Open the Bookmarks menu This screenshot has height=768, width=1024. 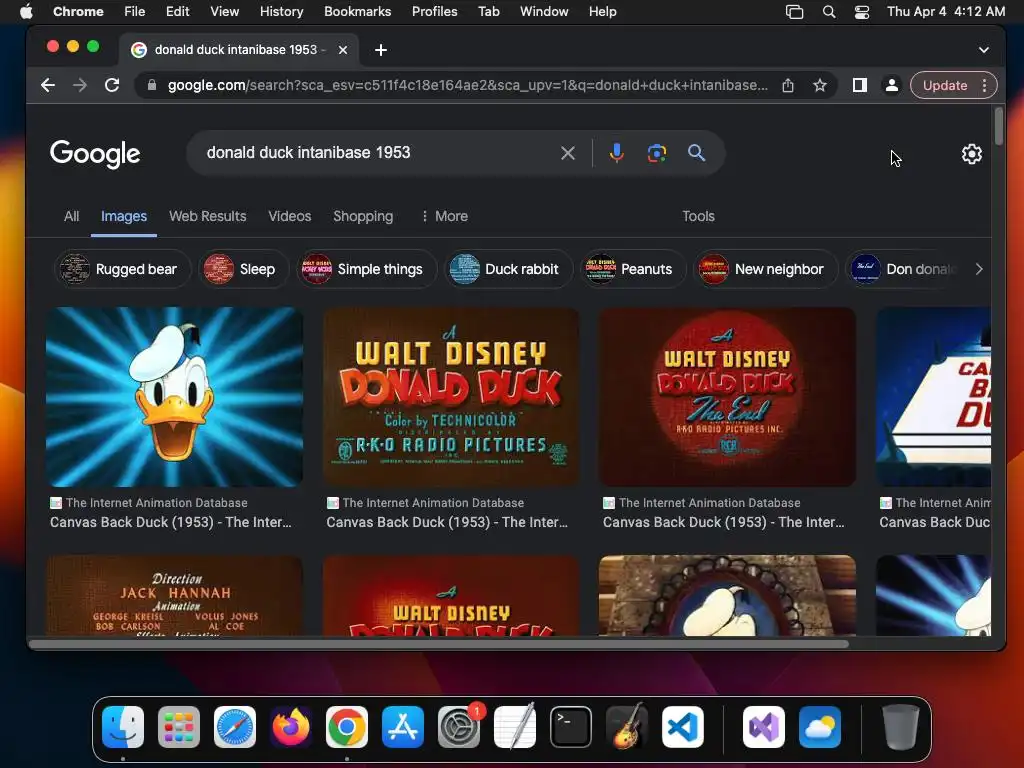click(x=357, y=11)
